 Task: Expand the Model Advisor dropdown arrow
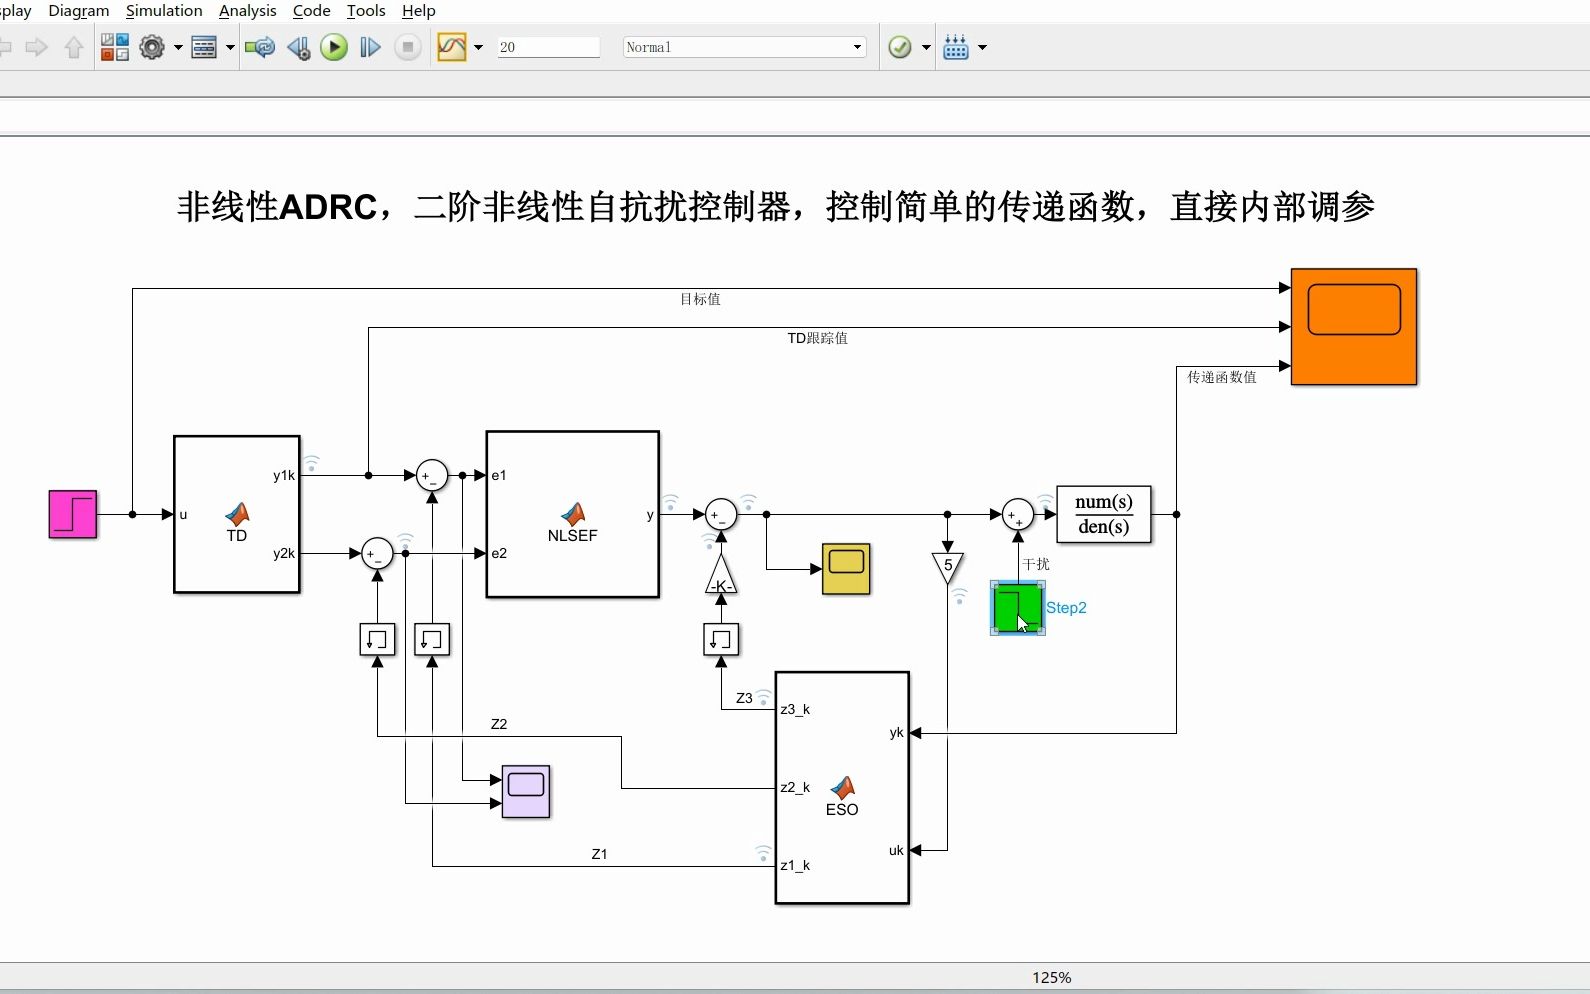[x=926, y=47]
